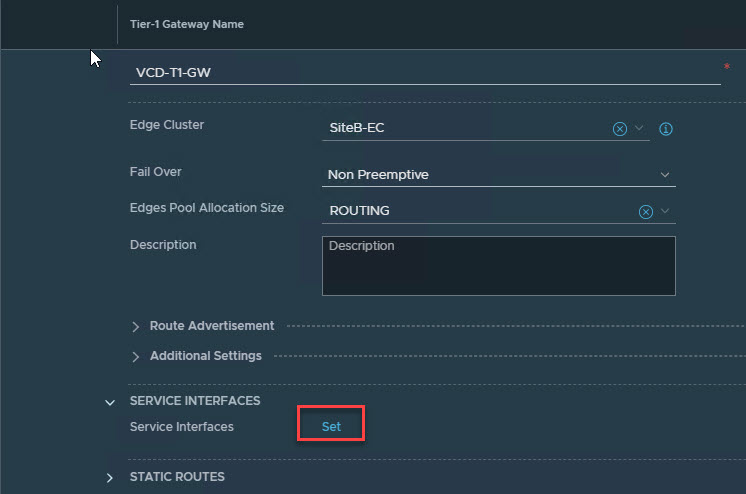The width and height of the screenshot is (746, 494).
Task: Open the Fail Over dropdown arrow
Action: (665, 175)
